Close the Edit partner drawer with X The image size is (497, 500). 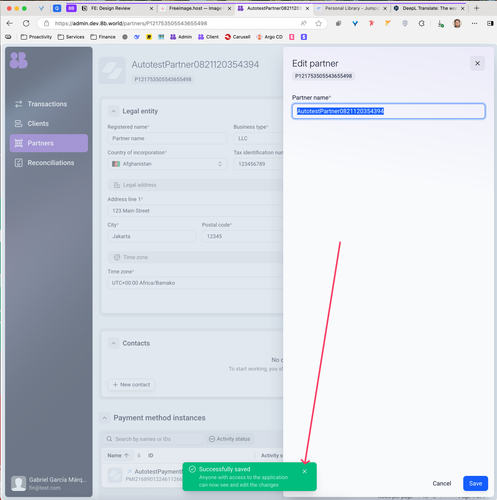tap(477, 63)
